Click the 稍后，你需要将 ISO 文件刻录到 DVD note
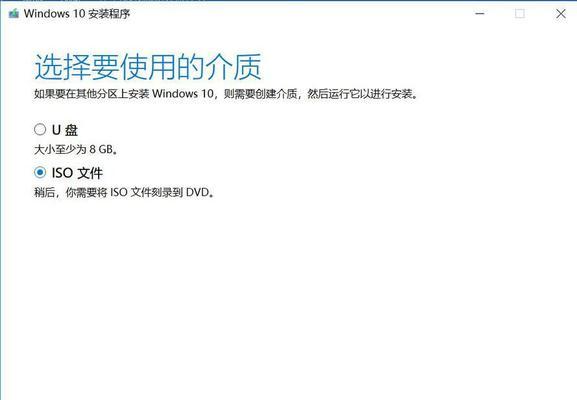This screenshot has height=400, width=577. (x=124, y=192)
